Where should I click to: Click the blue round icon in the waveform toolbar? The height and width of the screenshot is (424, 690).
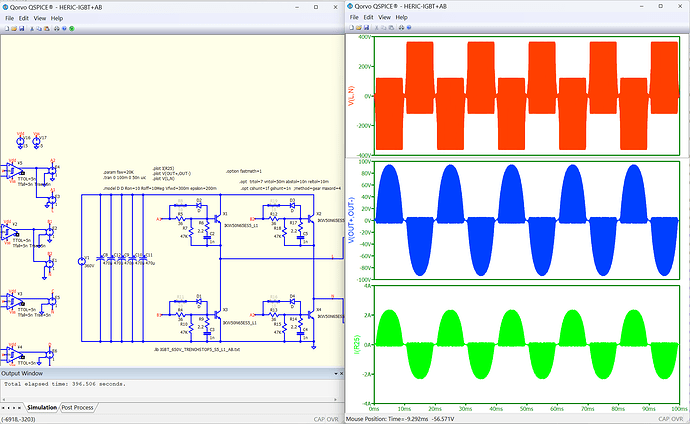pos(409,27)
